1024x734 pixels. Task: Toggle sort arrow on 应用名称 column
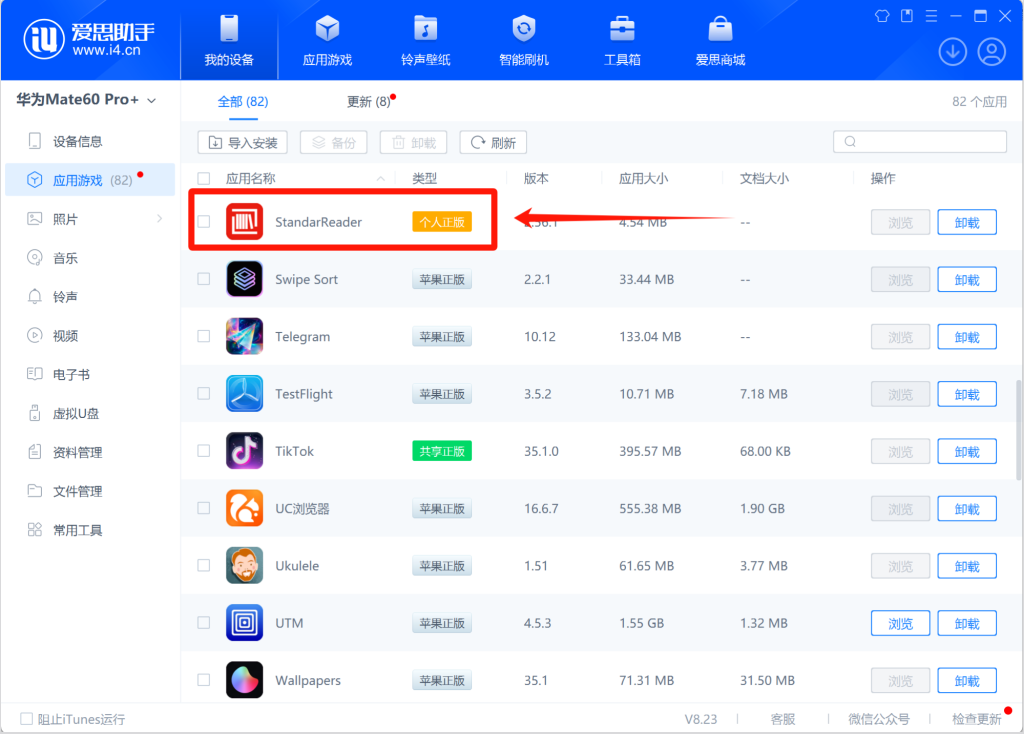click(x=381, y=179)
